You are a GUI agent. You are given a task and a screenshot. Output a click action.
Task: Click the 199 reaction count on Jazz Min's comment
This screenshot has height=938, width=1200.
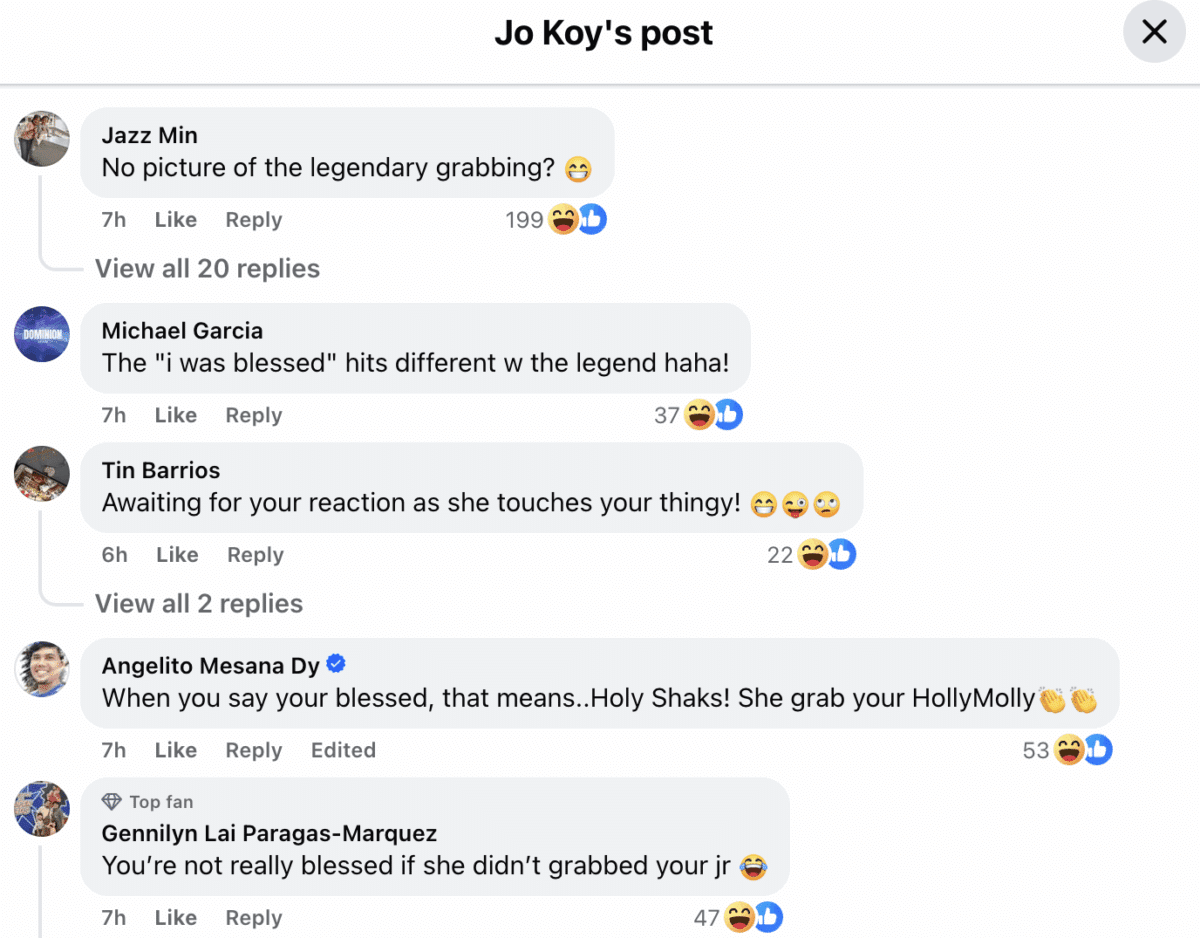tap(524, 219)
